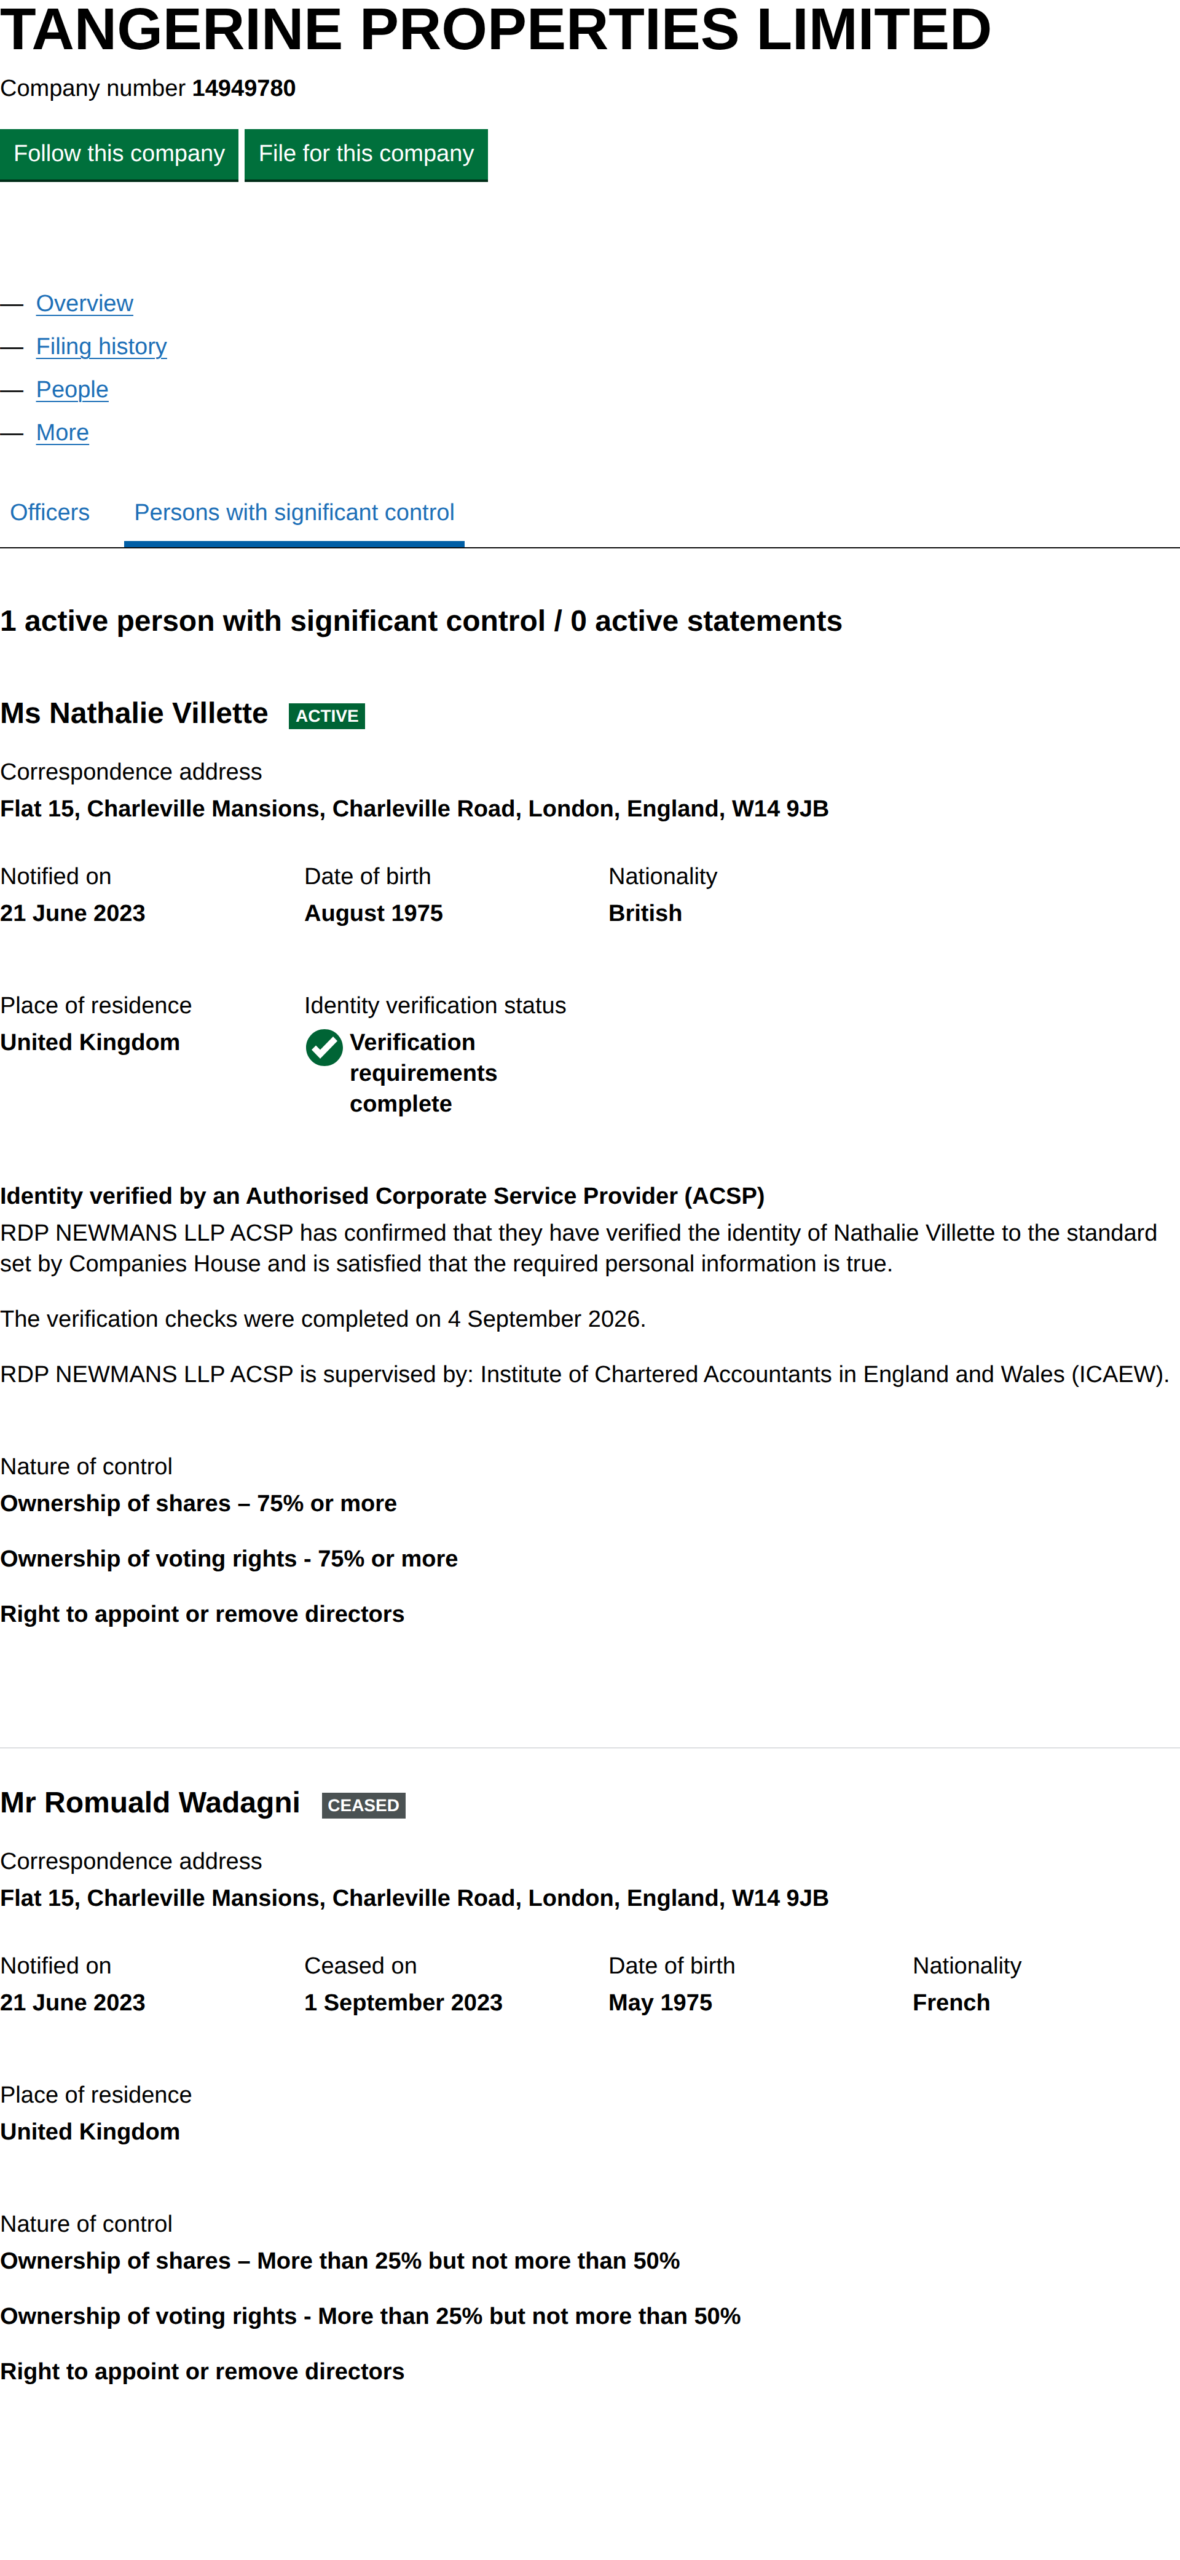
Task: Click the Identity verified by ACSP heading
Action: click(x=382, y=1196)
